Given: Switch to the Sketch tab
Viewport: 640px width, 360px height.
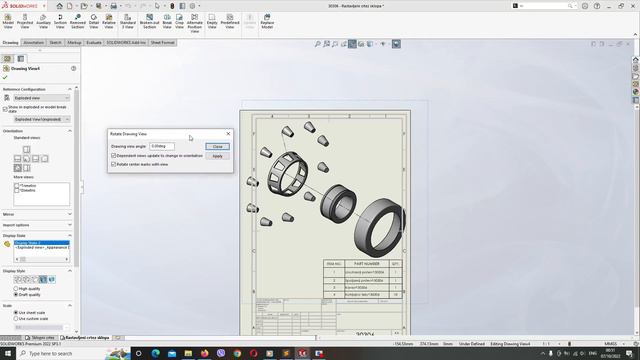Looking at the screenshot, I should (56, 42).
